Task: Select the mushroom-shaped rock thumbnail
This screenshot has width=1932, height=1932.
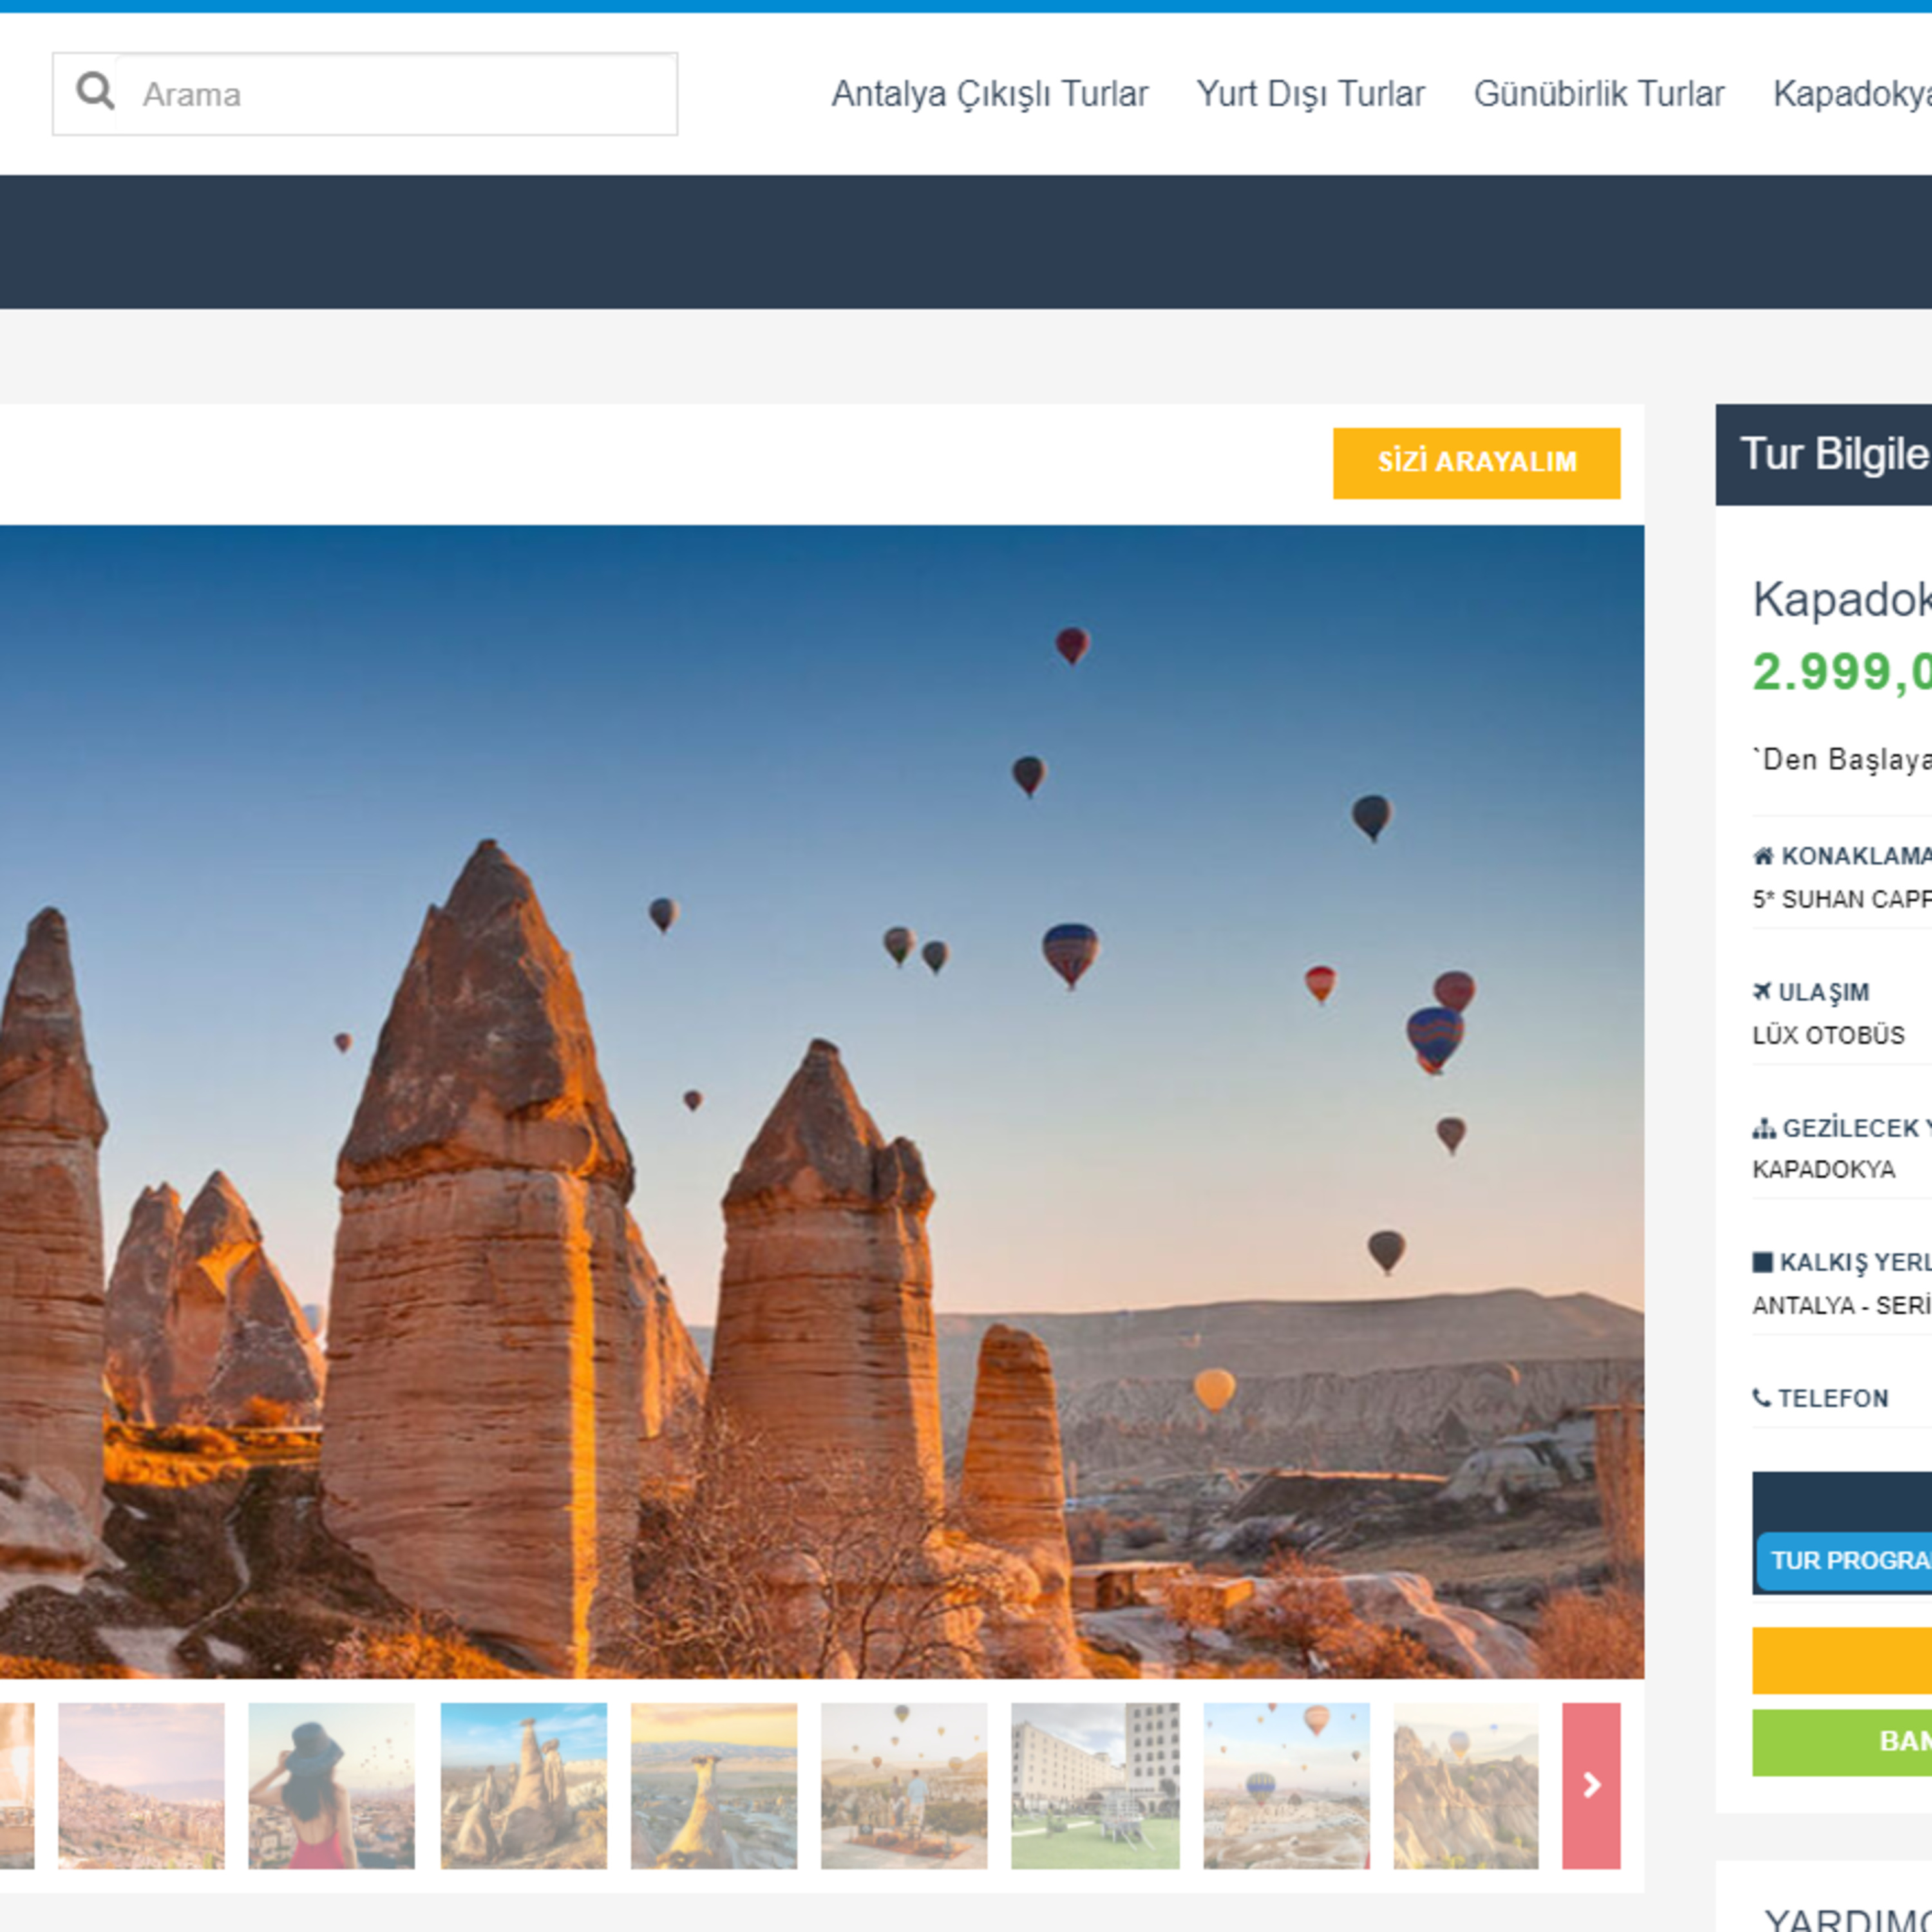Action: (714, 1785)
